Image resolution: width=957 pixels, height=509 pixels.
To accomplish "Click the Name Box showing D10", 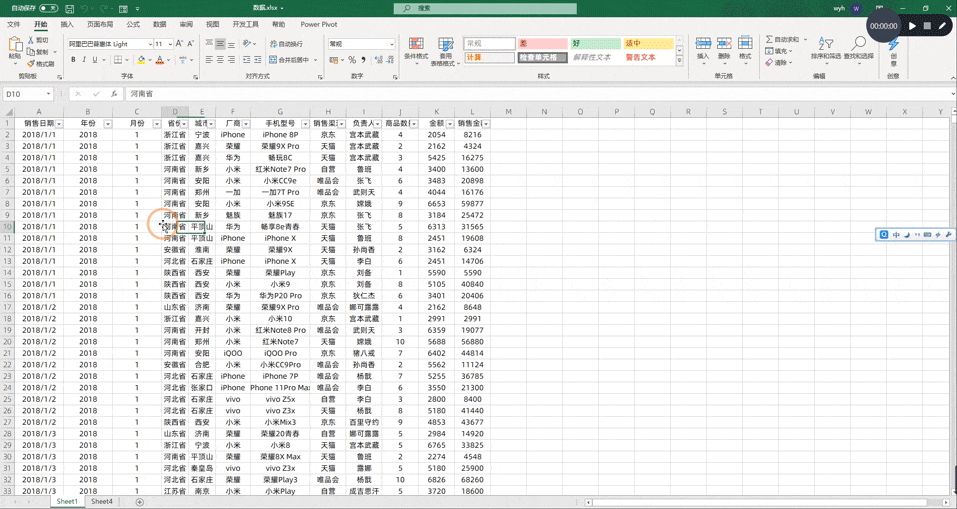I will (x=28, y=94).
